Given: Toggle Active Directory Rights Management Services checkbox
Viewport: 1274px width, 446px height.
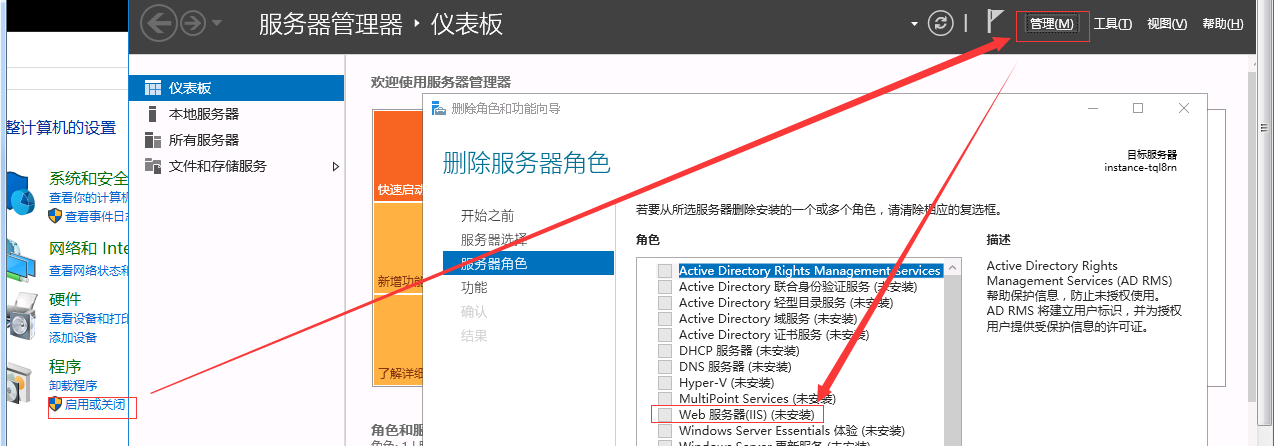Looking at the screenshot, I should point(665,271).
